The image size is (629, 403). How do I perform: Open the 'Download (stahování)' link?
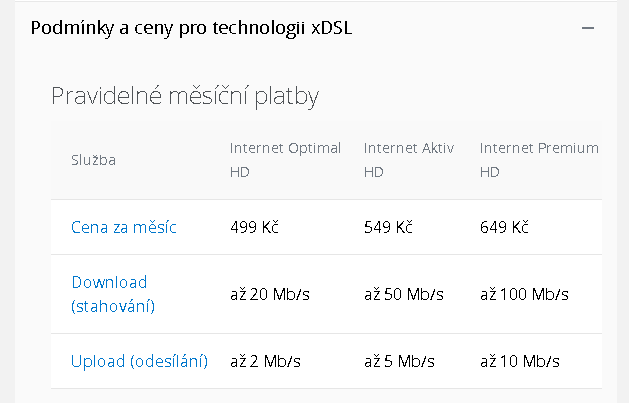(113, 294)
